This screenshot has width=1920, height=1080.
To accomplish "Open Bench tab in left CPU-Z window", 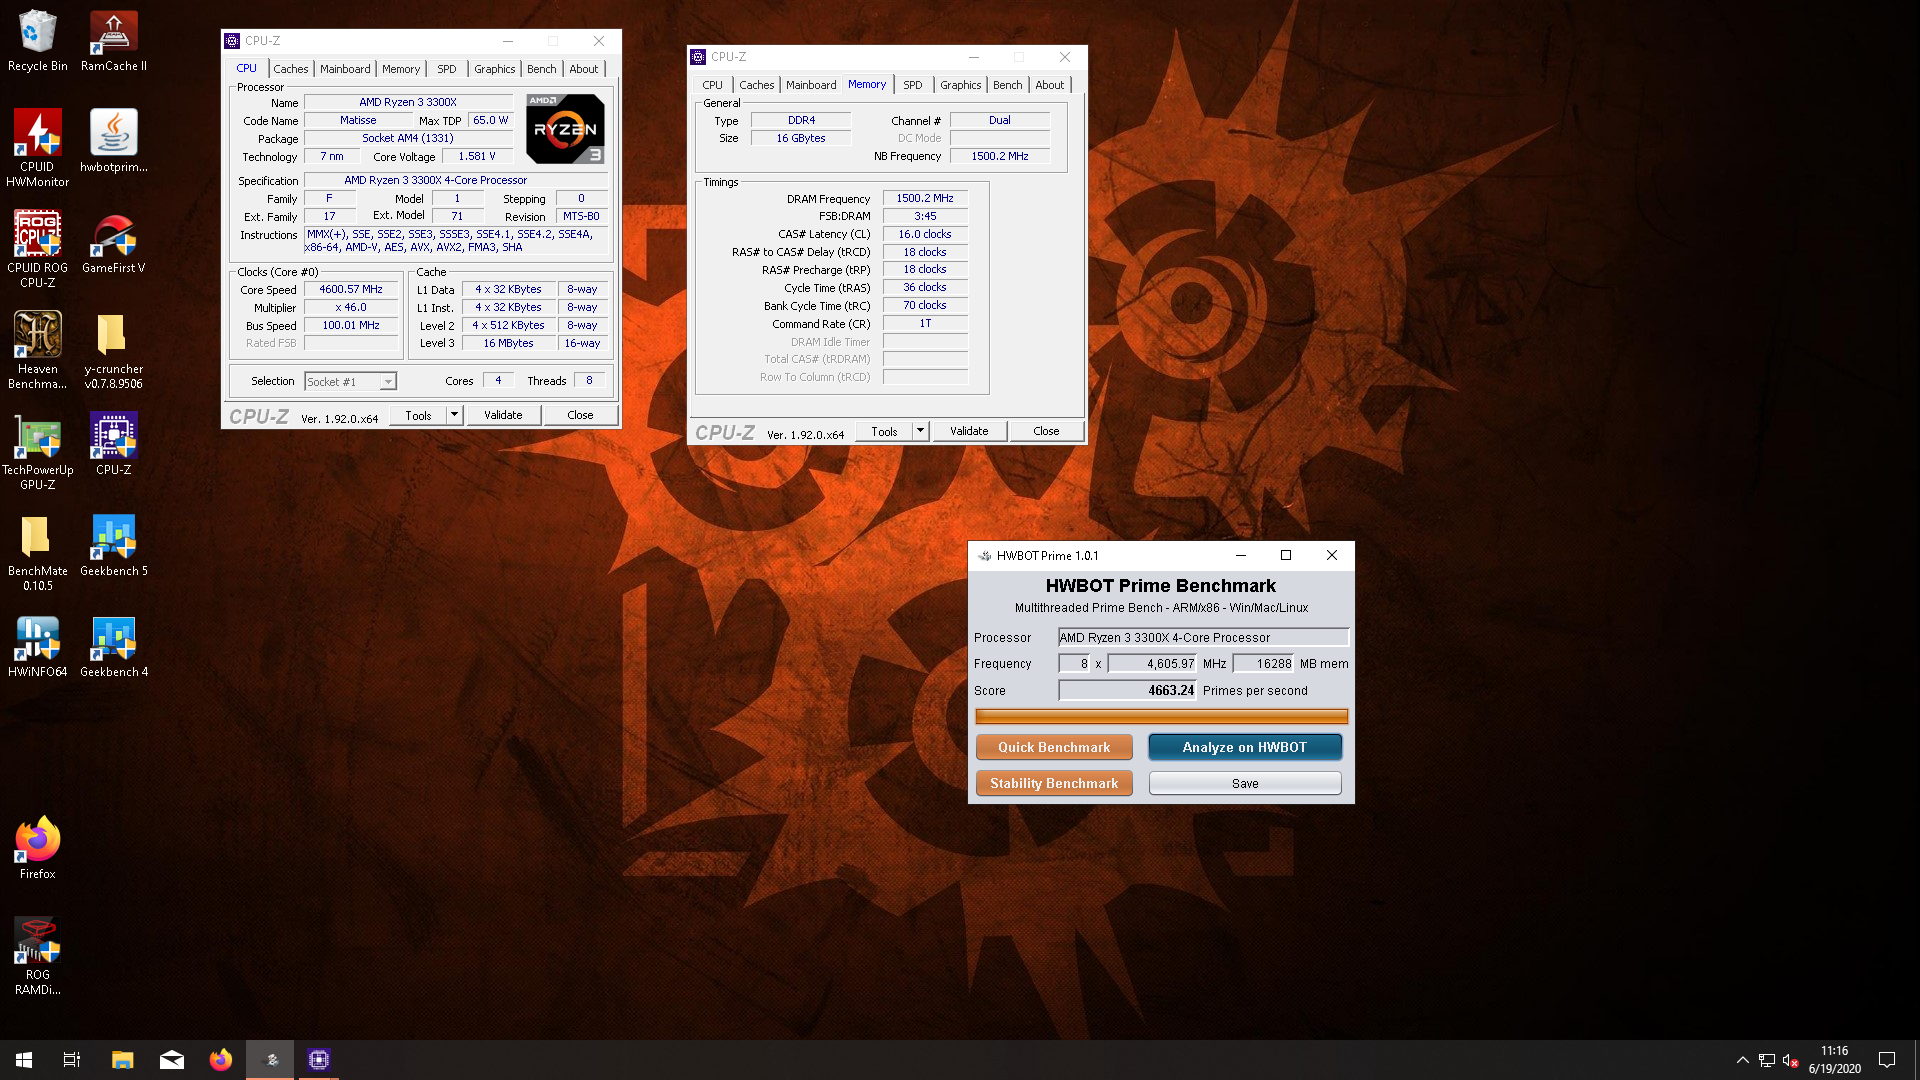I will pos(541,69).
